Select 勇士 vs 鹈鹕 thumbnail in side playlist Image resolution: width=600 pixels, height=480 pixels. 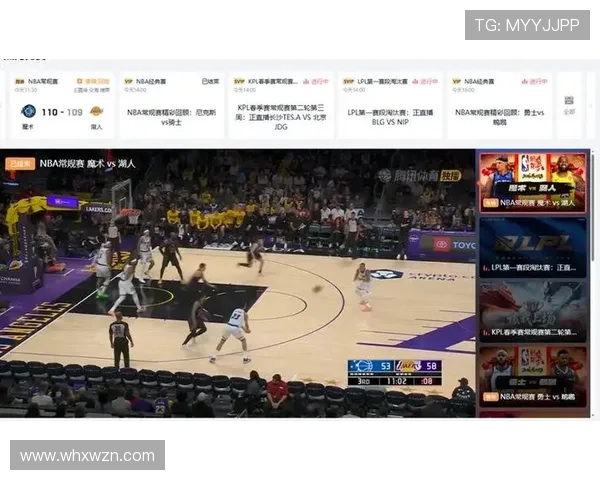tap(533, 377)
